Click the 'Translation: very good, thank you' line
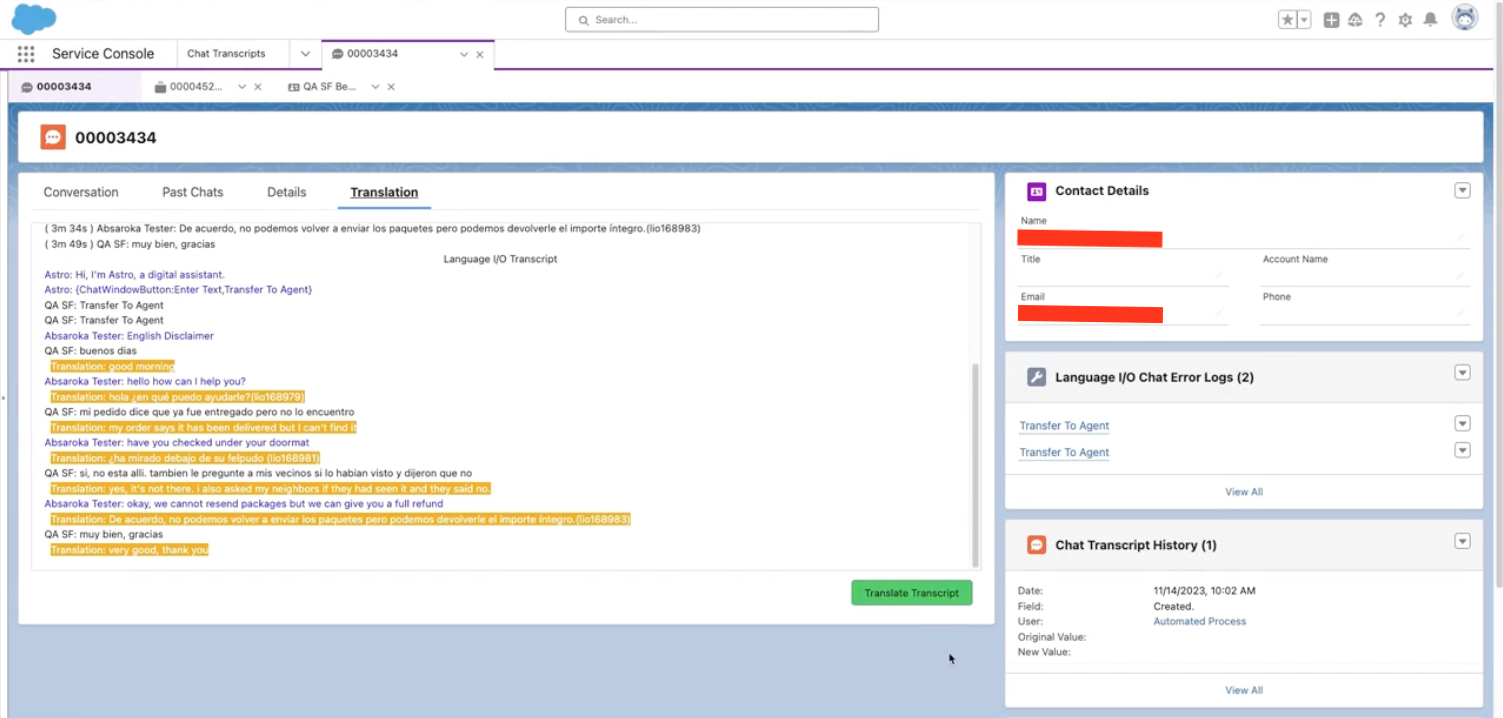Screen dimensions: 1503x718 point(129,550)
